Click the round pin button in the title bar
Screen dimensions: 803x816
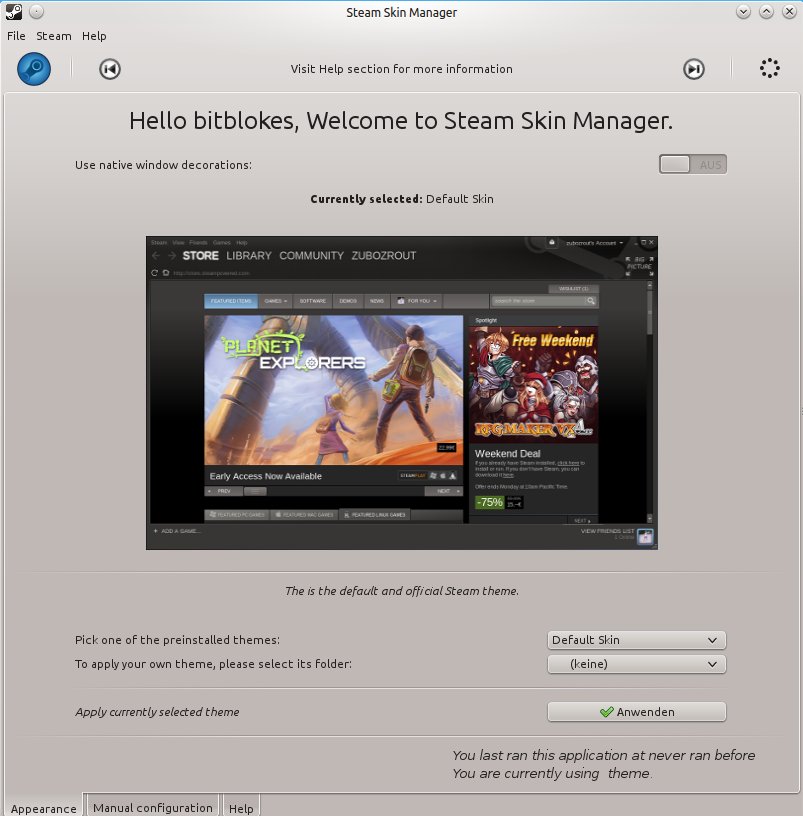coord(36,11)
